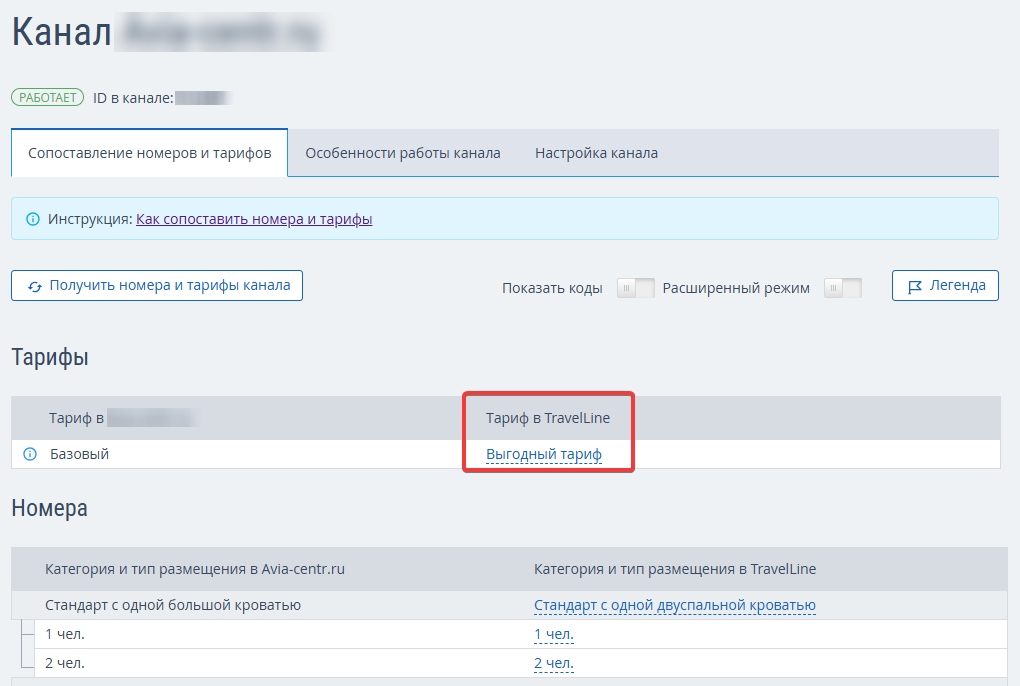Click Стандарт с одной двуспальной кроватью link
This screenshot has height=686, width=1020.
675,605
